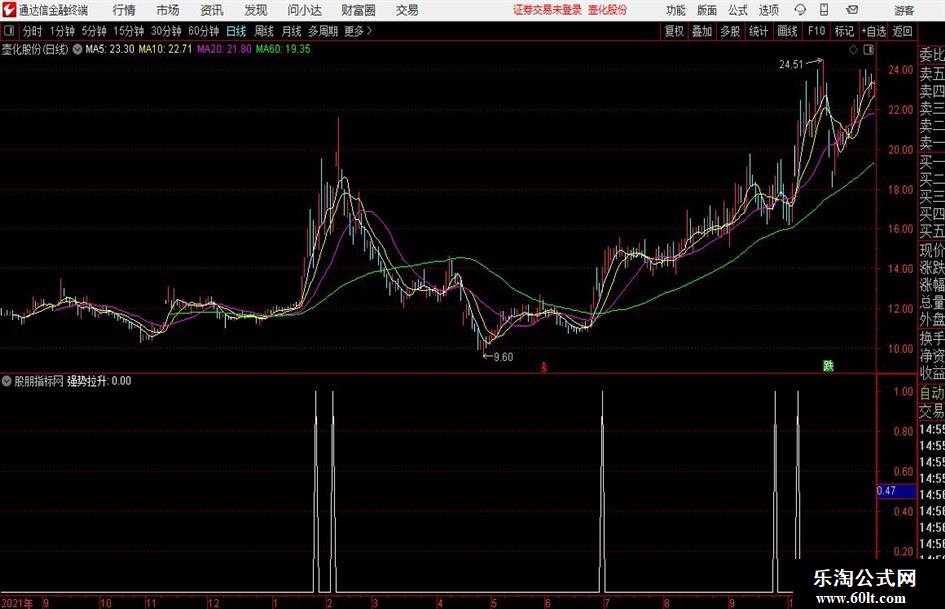Image resolution: width=945 pixels, height=609 pixels.
Task: Click the 标记 mark toolbar button
Action: click(x=844, y=31)
